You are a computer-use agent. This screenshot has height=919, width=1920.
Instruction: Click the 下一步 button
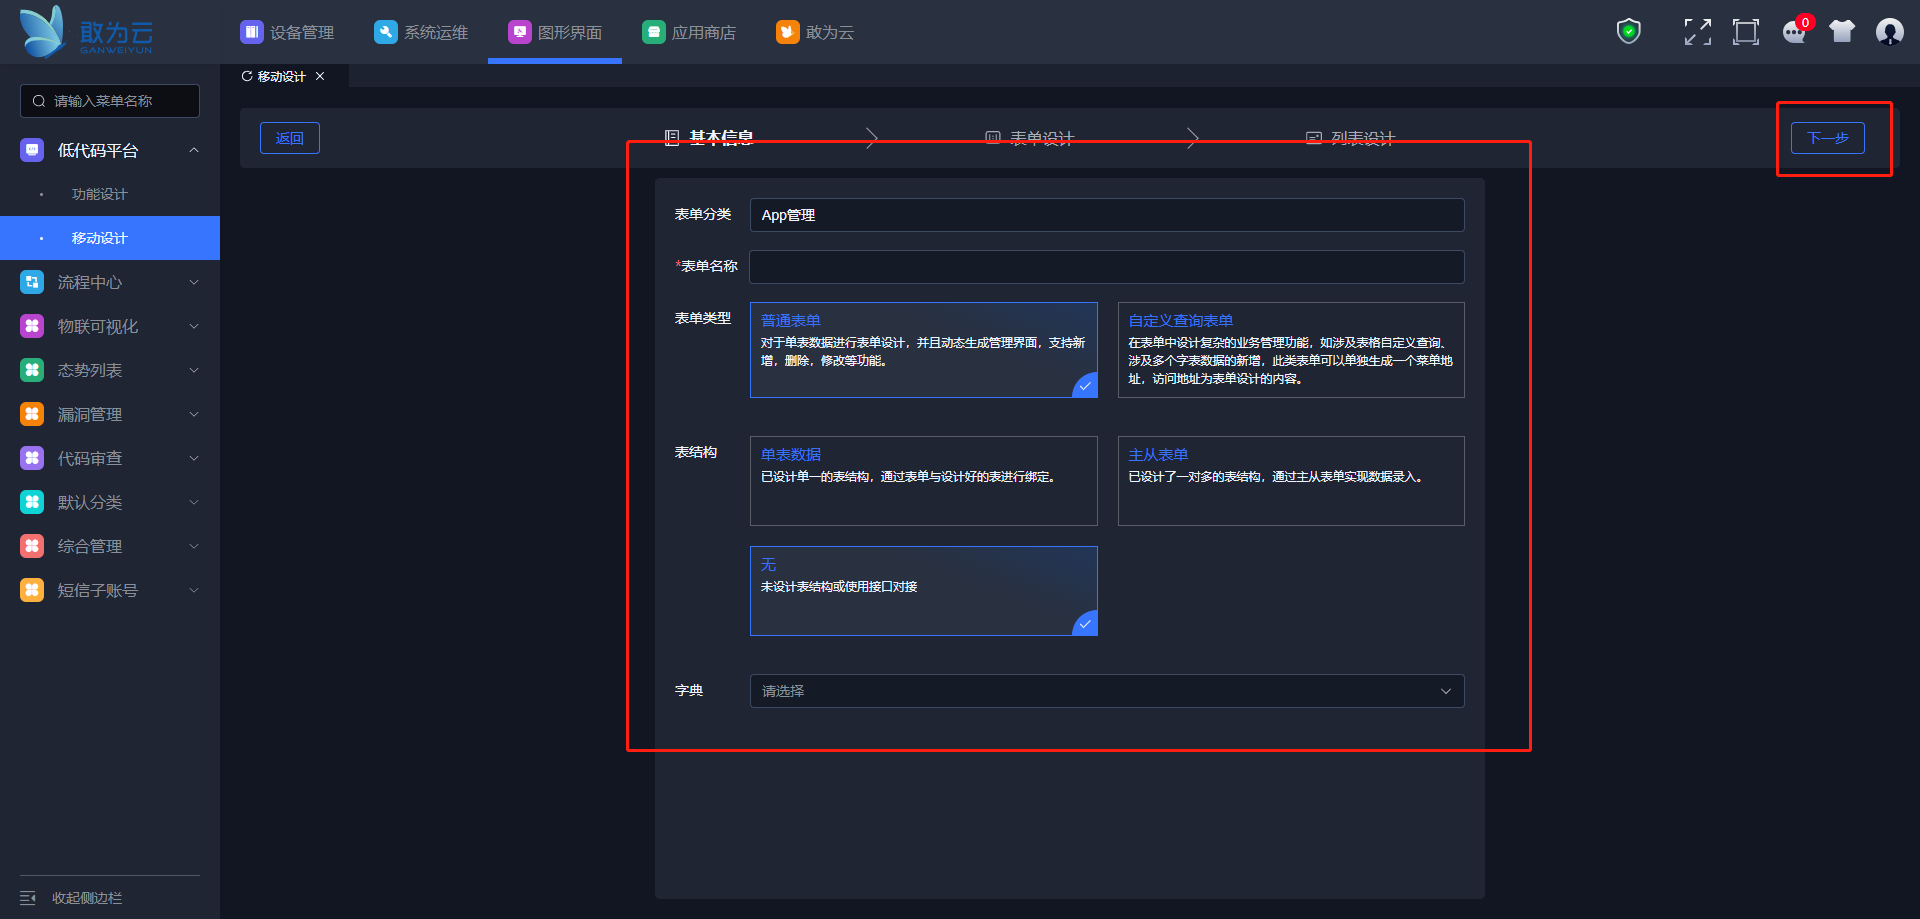click(x=1827, y=138)
